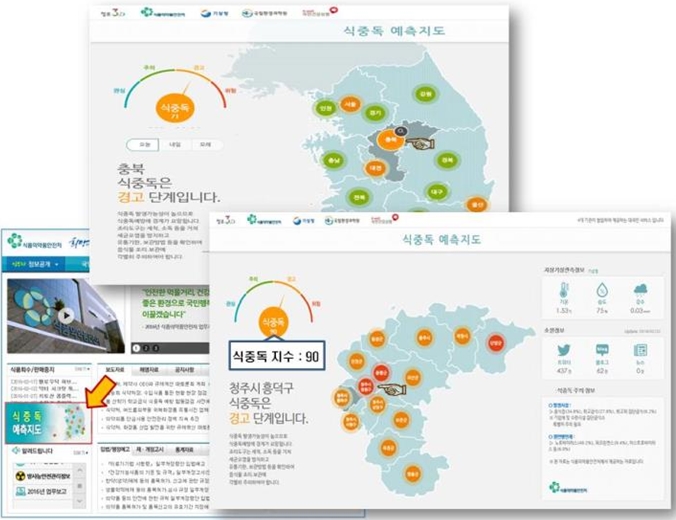The height and width of the screenshot is (520, 676).
Task: Select the 오늘 (today) forecast toggle
Action: [x=144, y=143]
